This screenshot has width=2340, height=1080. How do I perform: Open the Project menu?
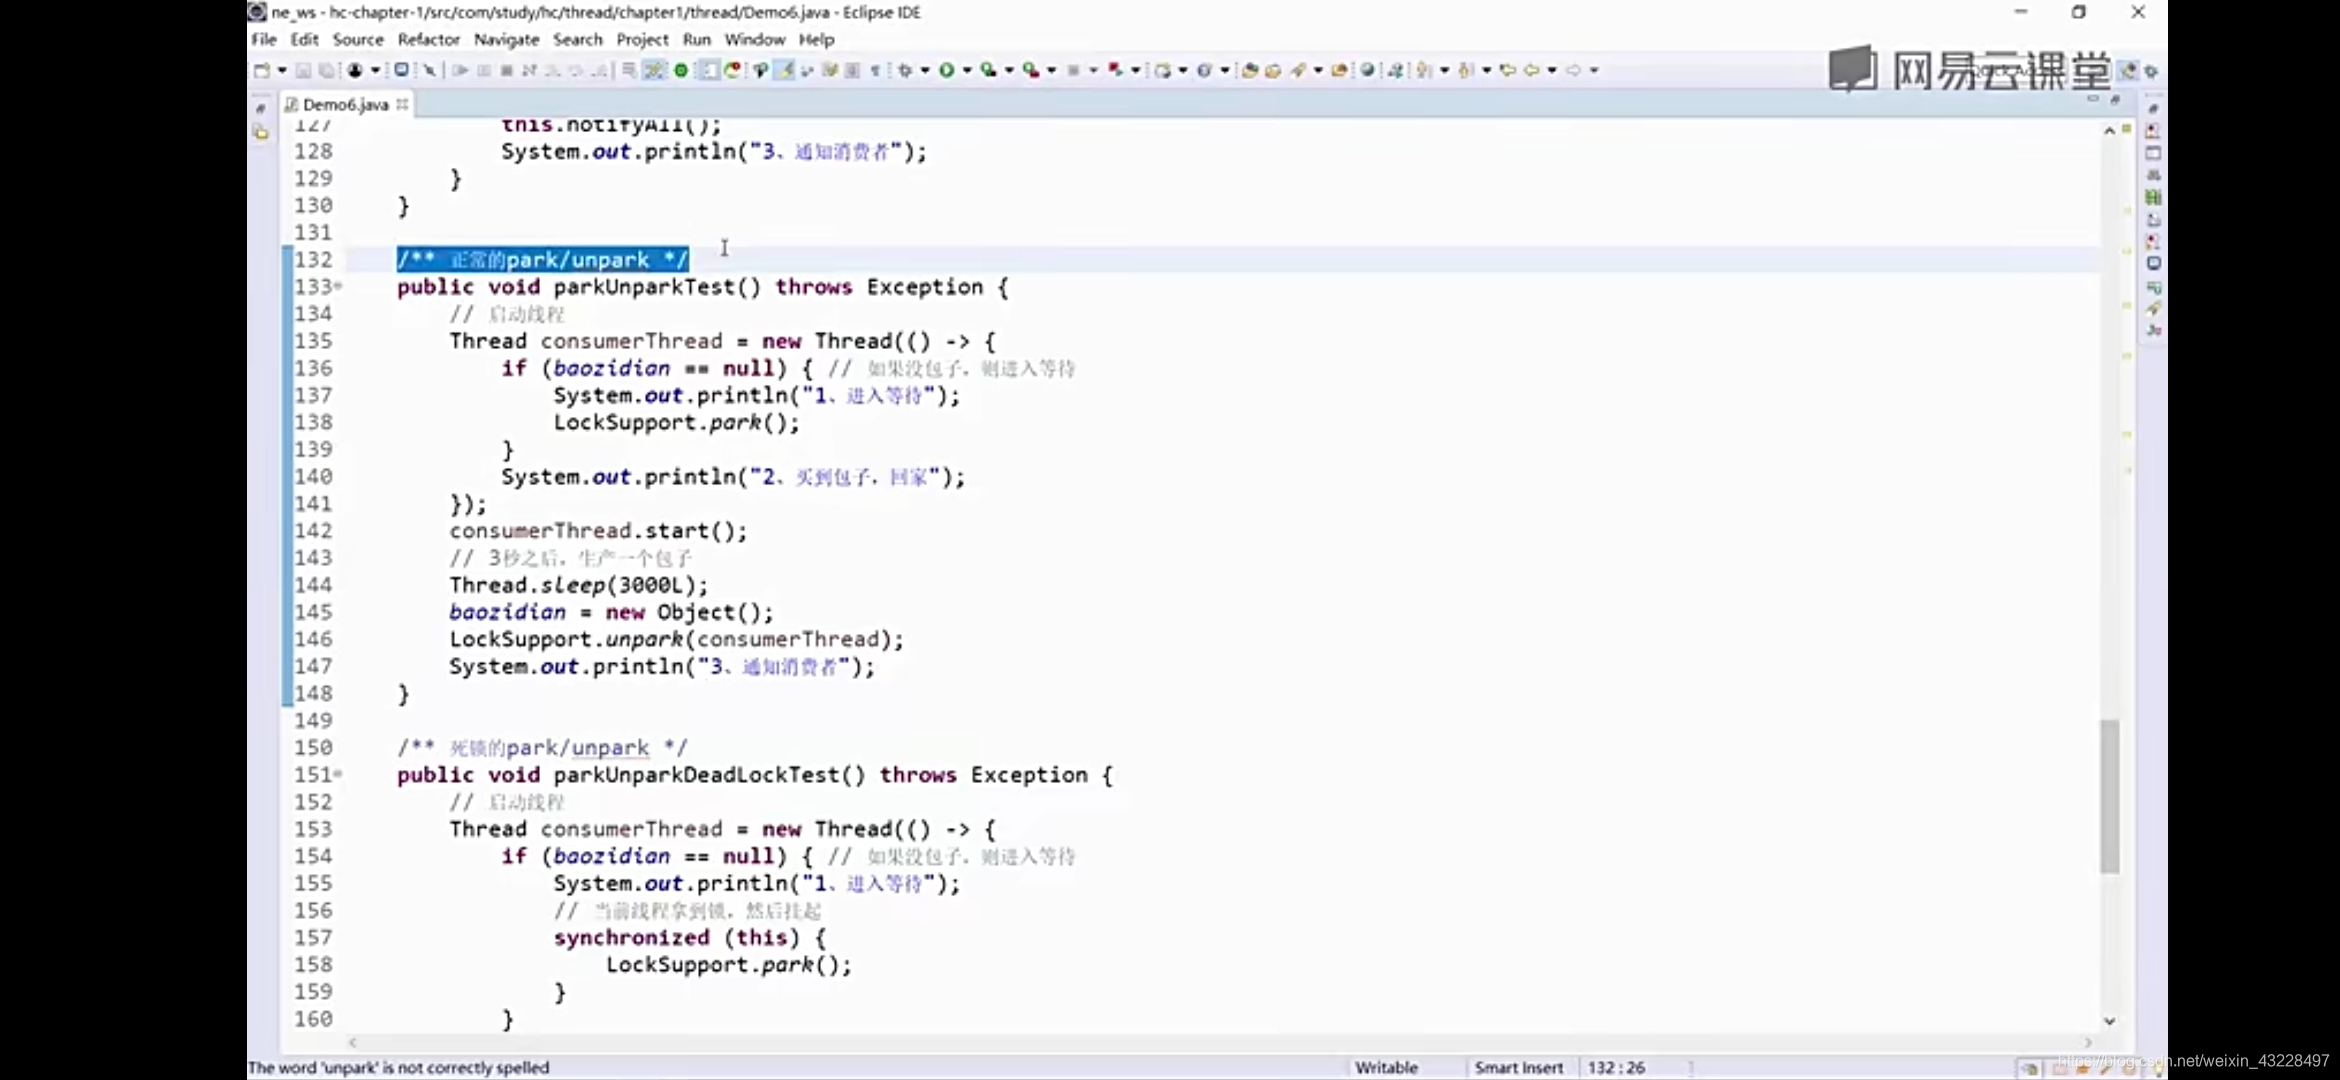642,40
